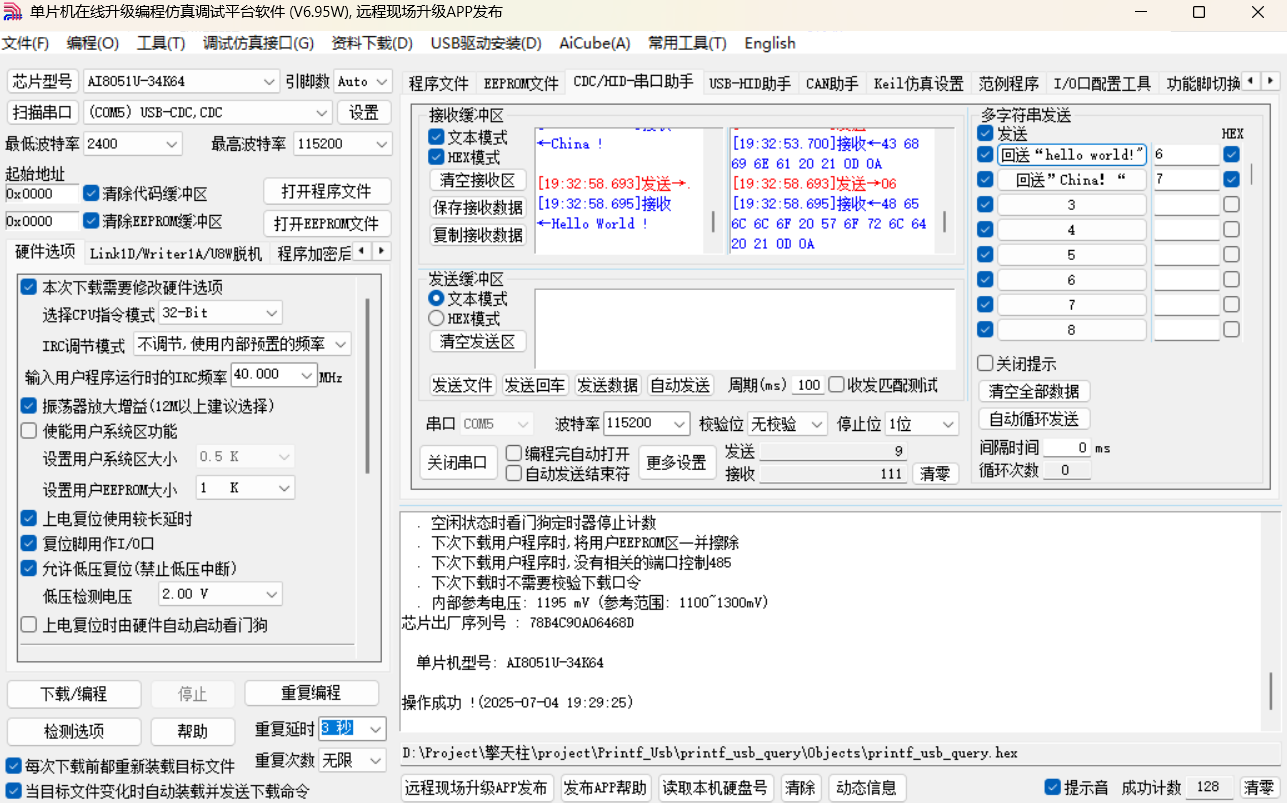Screen dimensions: 1287x803
Task: Enable 收发匹配测试 checkbox
Action: [836, 385]
